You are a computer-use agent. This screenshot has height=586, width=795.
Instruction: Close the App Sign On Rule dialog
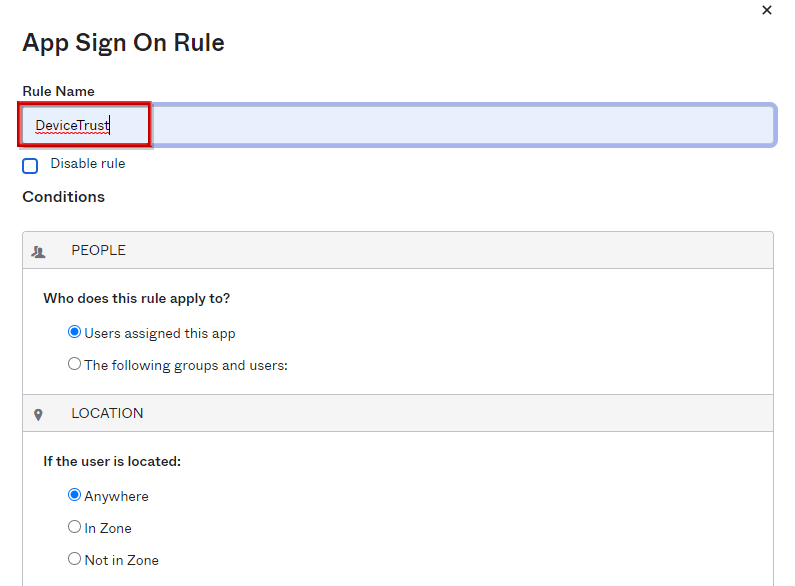767,10
